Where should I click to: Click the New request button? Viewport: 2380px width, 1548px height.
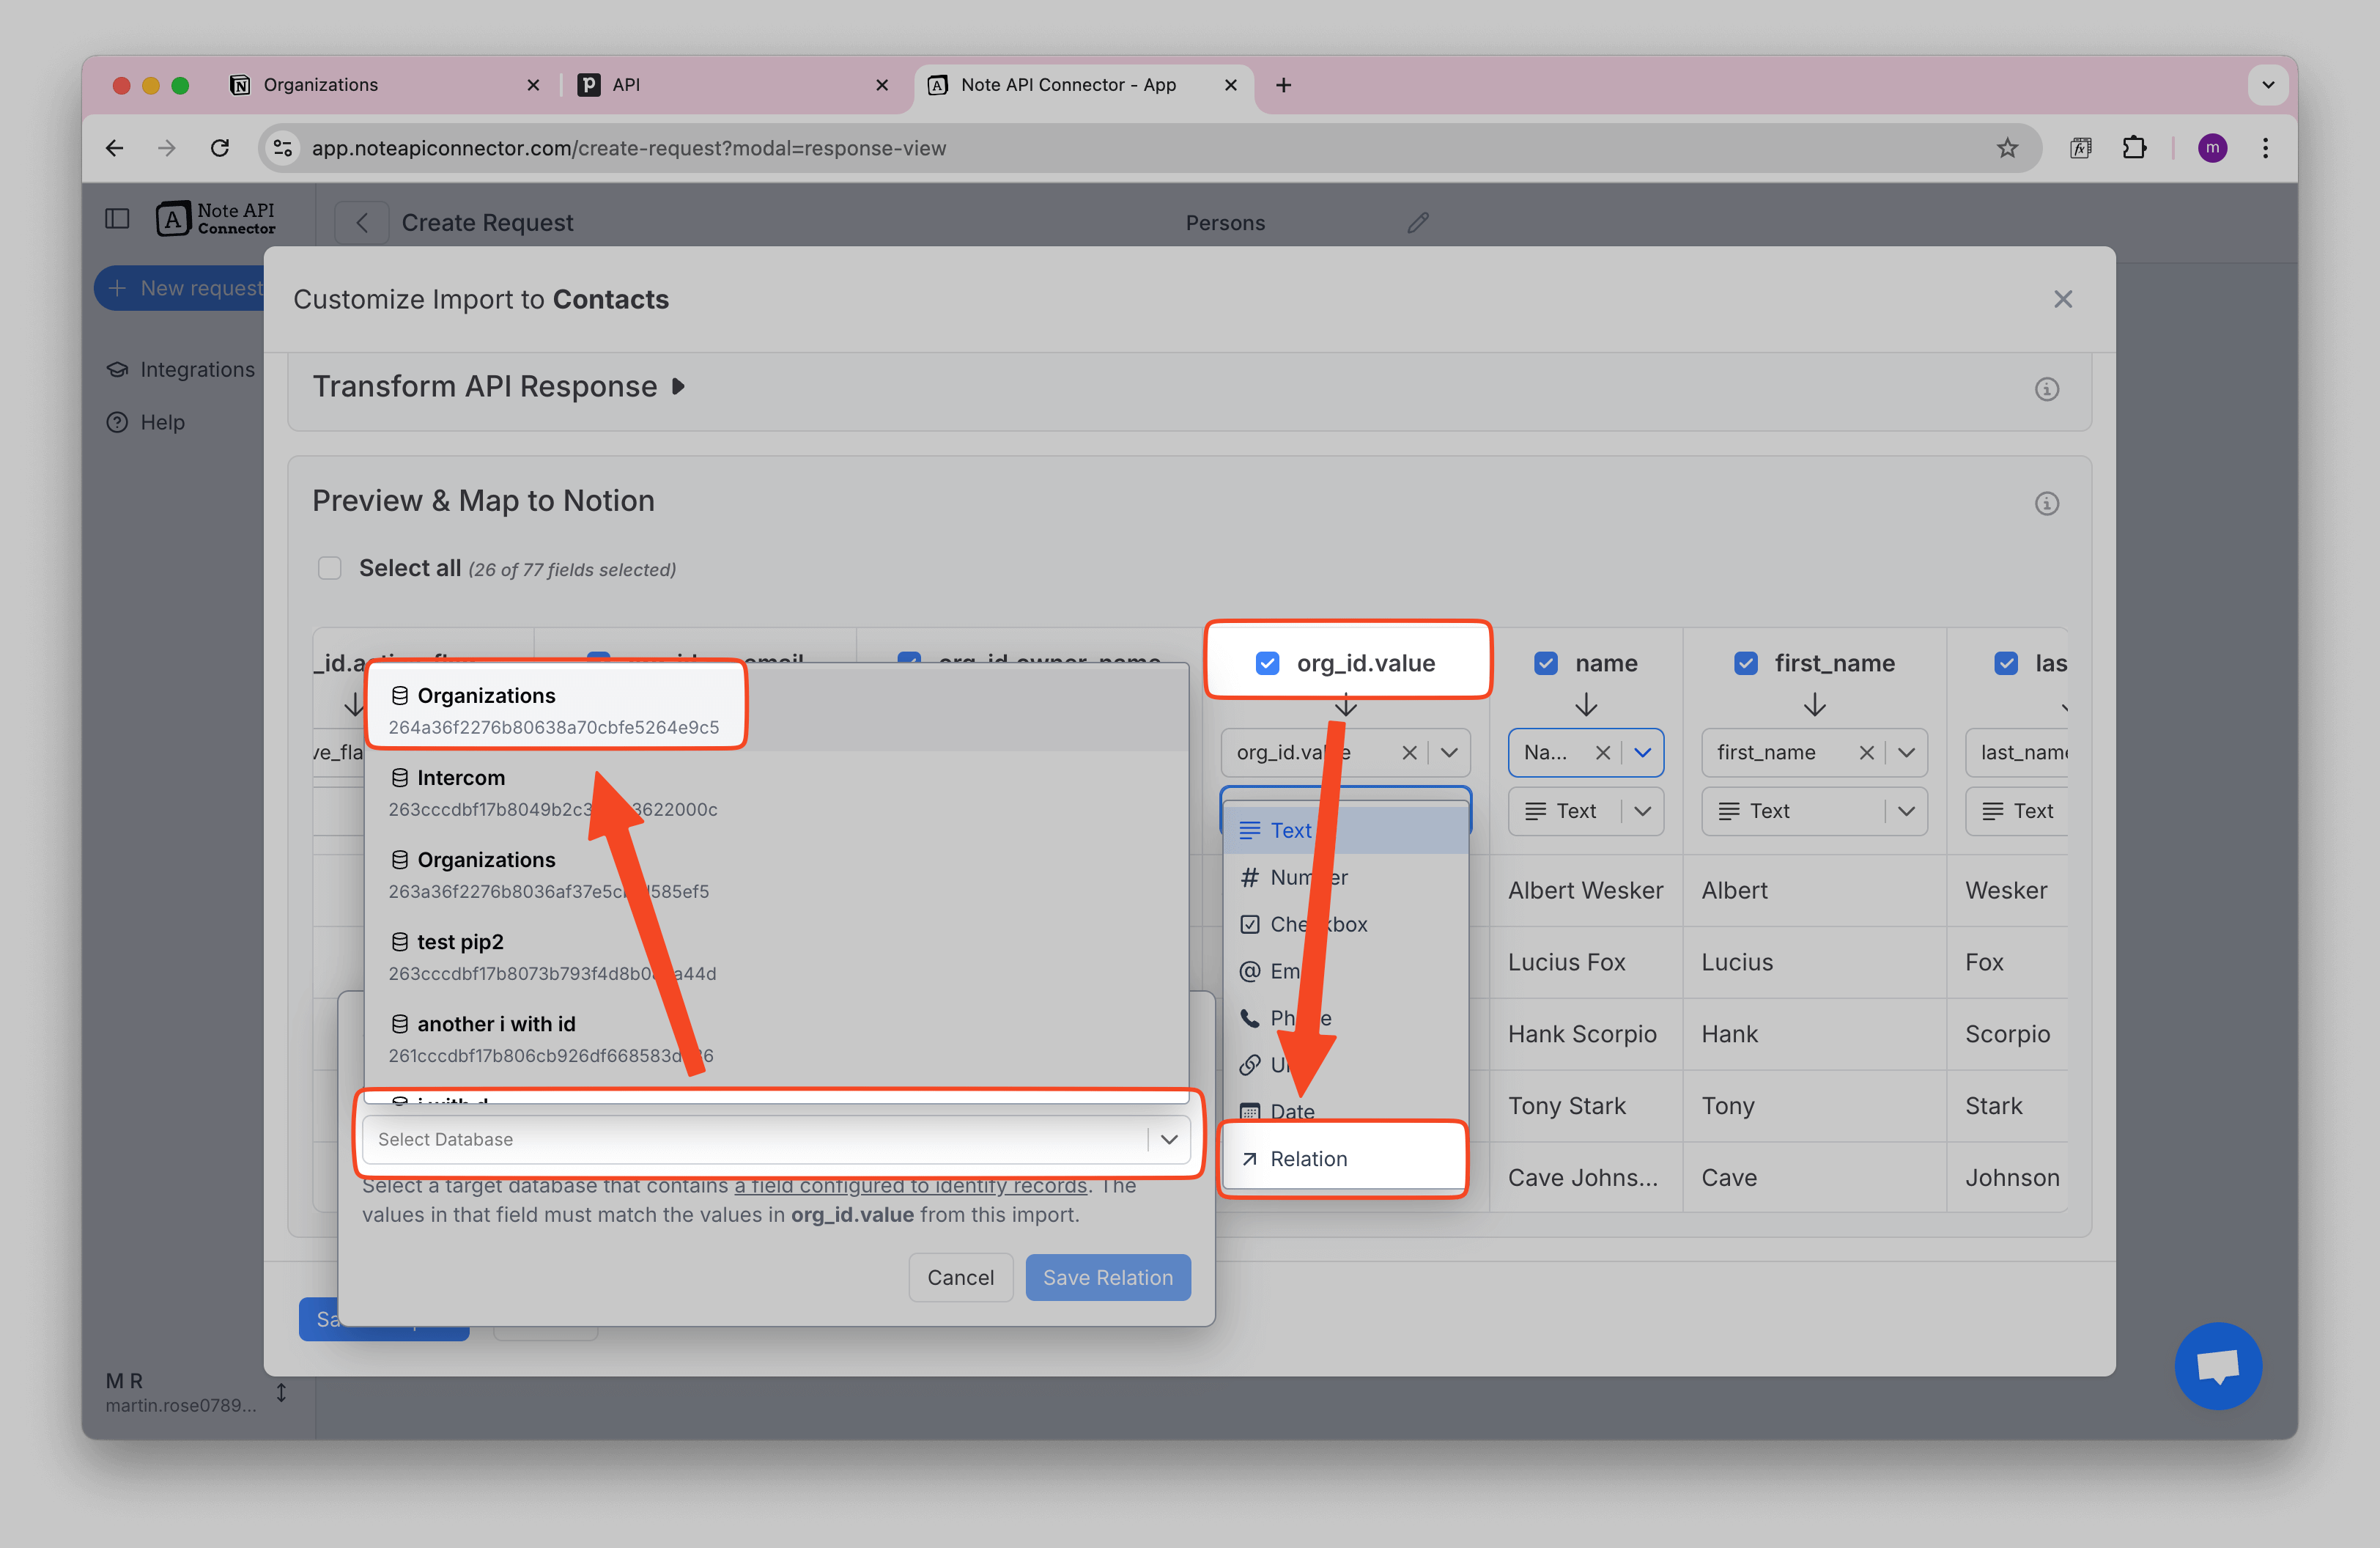(x=180, y=288)
